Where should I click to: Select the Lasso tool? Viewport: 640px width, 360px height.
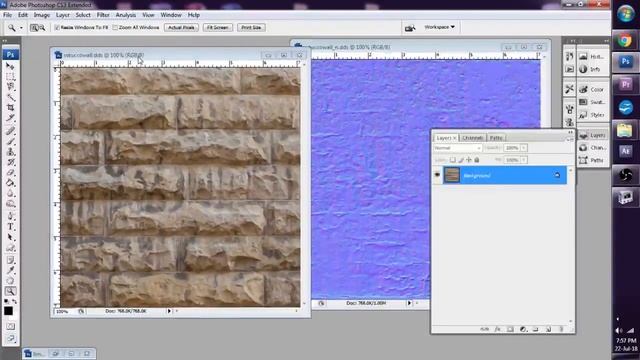(x=10, y=87)
